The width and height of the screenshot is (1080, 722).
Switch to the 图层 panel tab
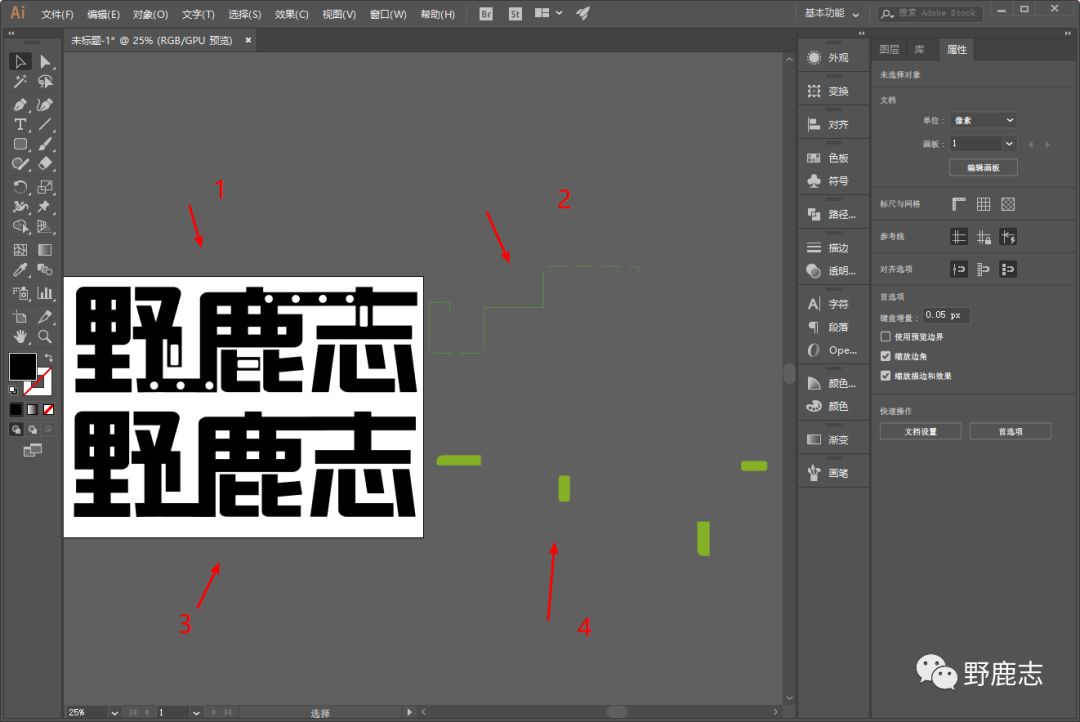(x=888, y=49)
